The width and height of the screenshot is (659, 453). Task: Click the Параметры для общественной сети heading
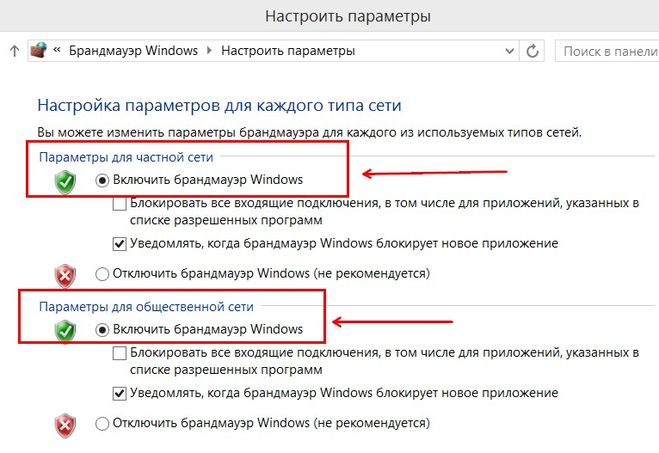(x=146, y=307)
